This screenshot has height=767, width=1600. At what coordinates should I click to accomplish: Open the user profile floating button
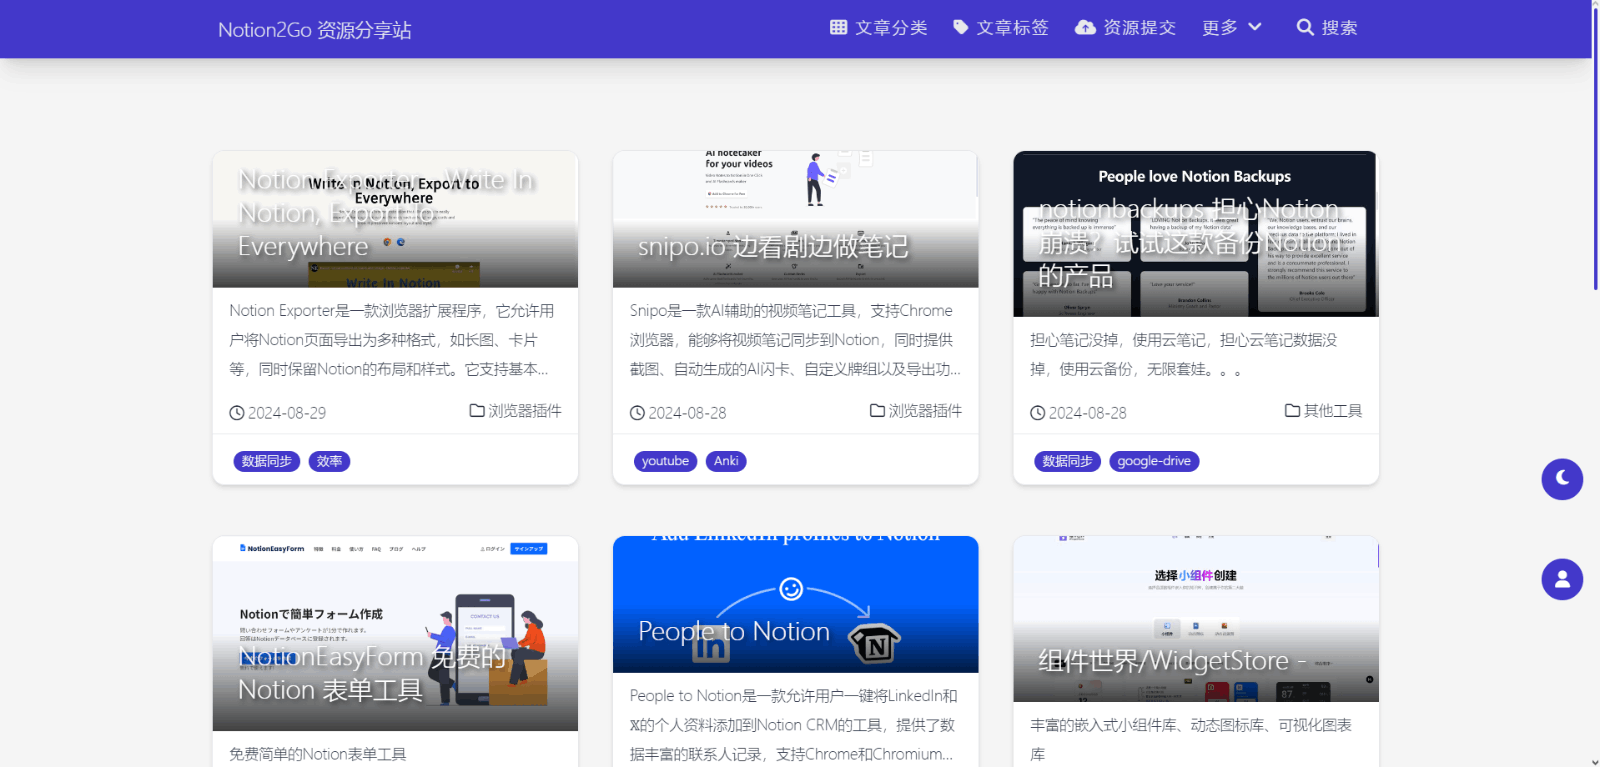1561,579
